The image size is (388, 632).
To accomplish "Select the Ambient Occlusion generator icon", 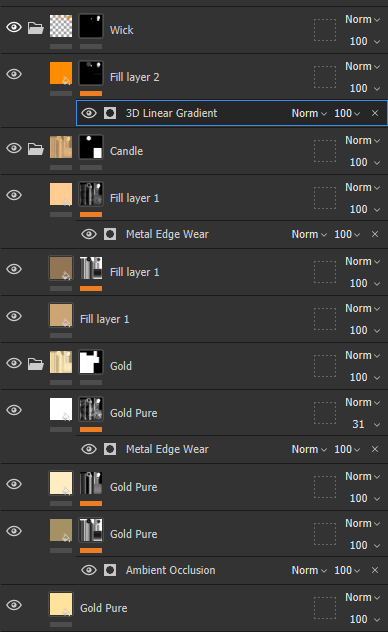I will click(x=110, y=570).
